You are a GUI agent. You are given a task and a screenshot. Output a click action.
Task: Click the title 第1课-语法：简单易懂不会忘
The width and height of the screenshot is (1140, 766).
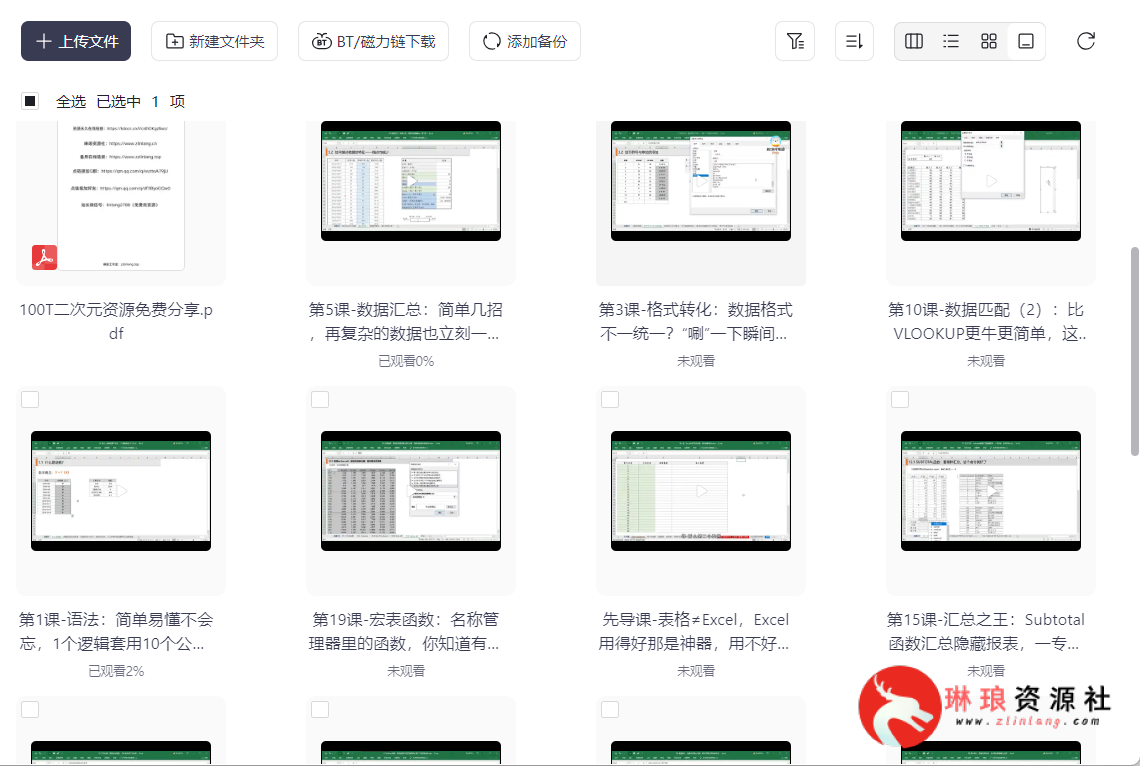point(116,632)
